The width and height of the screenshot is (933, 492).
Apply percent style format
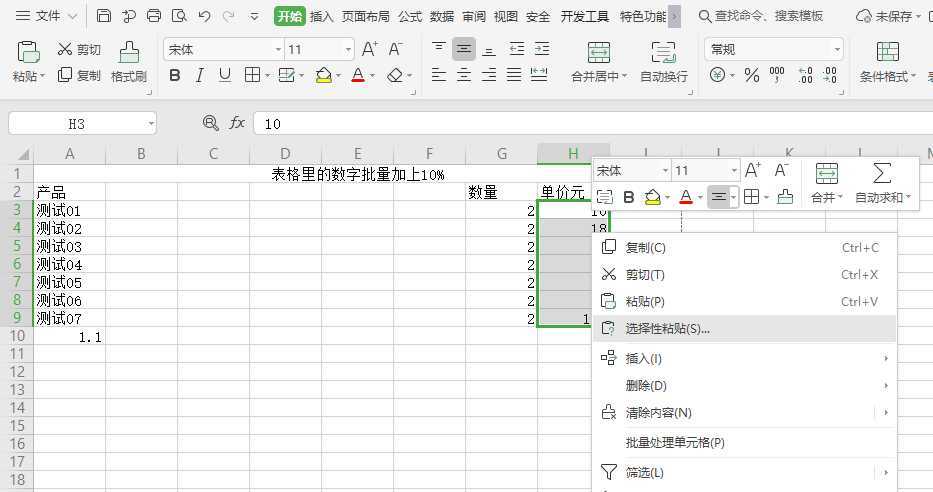tap(752, 76)
